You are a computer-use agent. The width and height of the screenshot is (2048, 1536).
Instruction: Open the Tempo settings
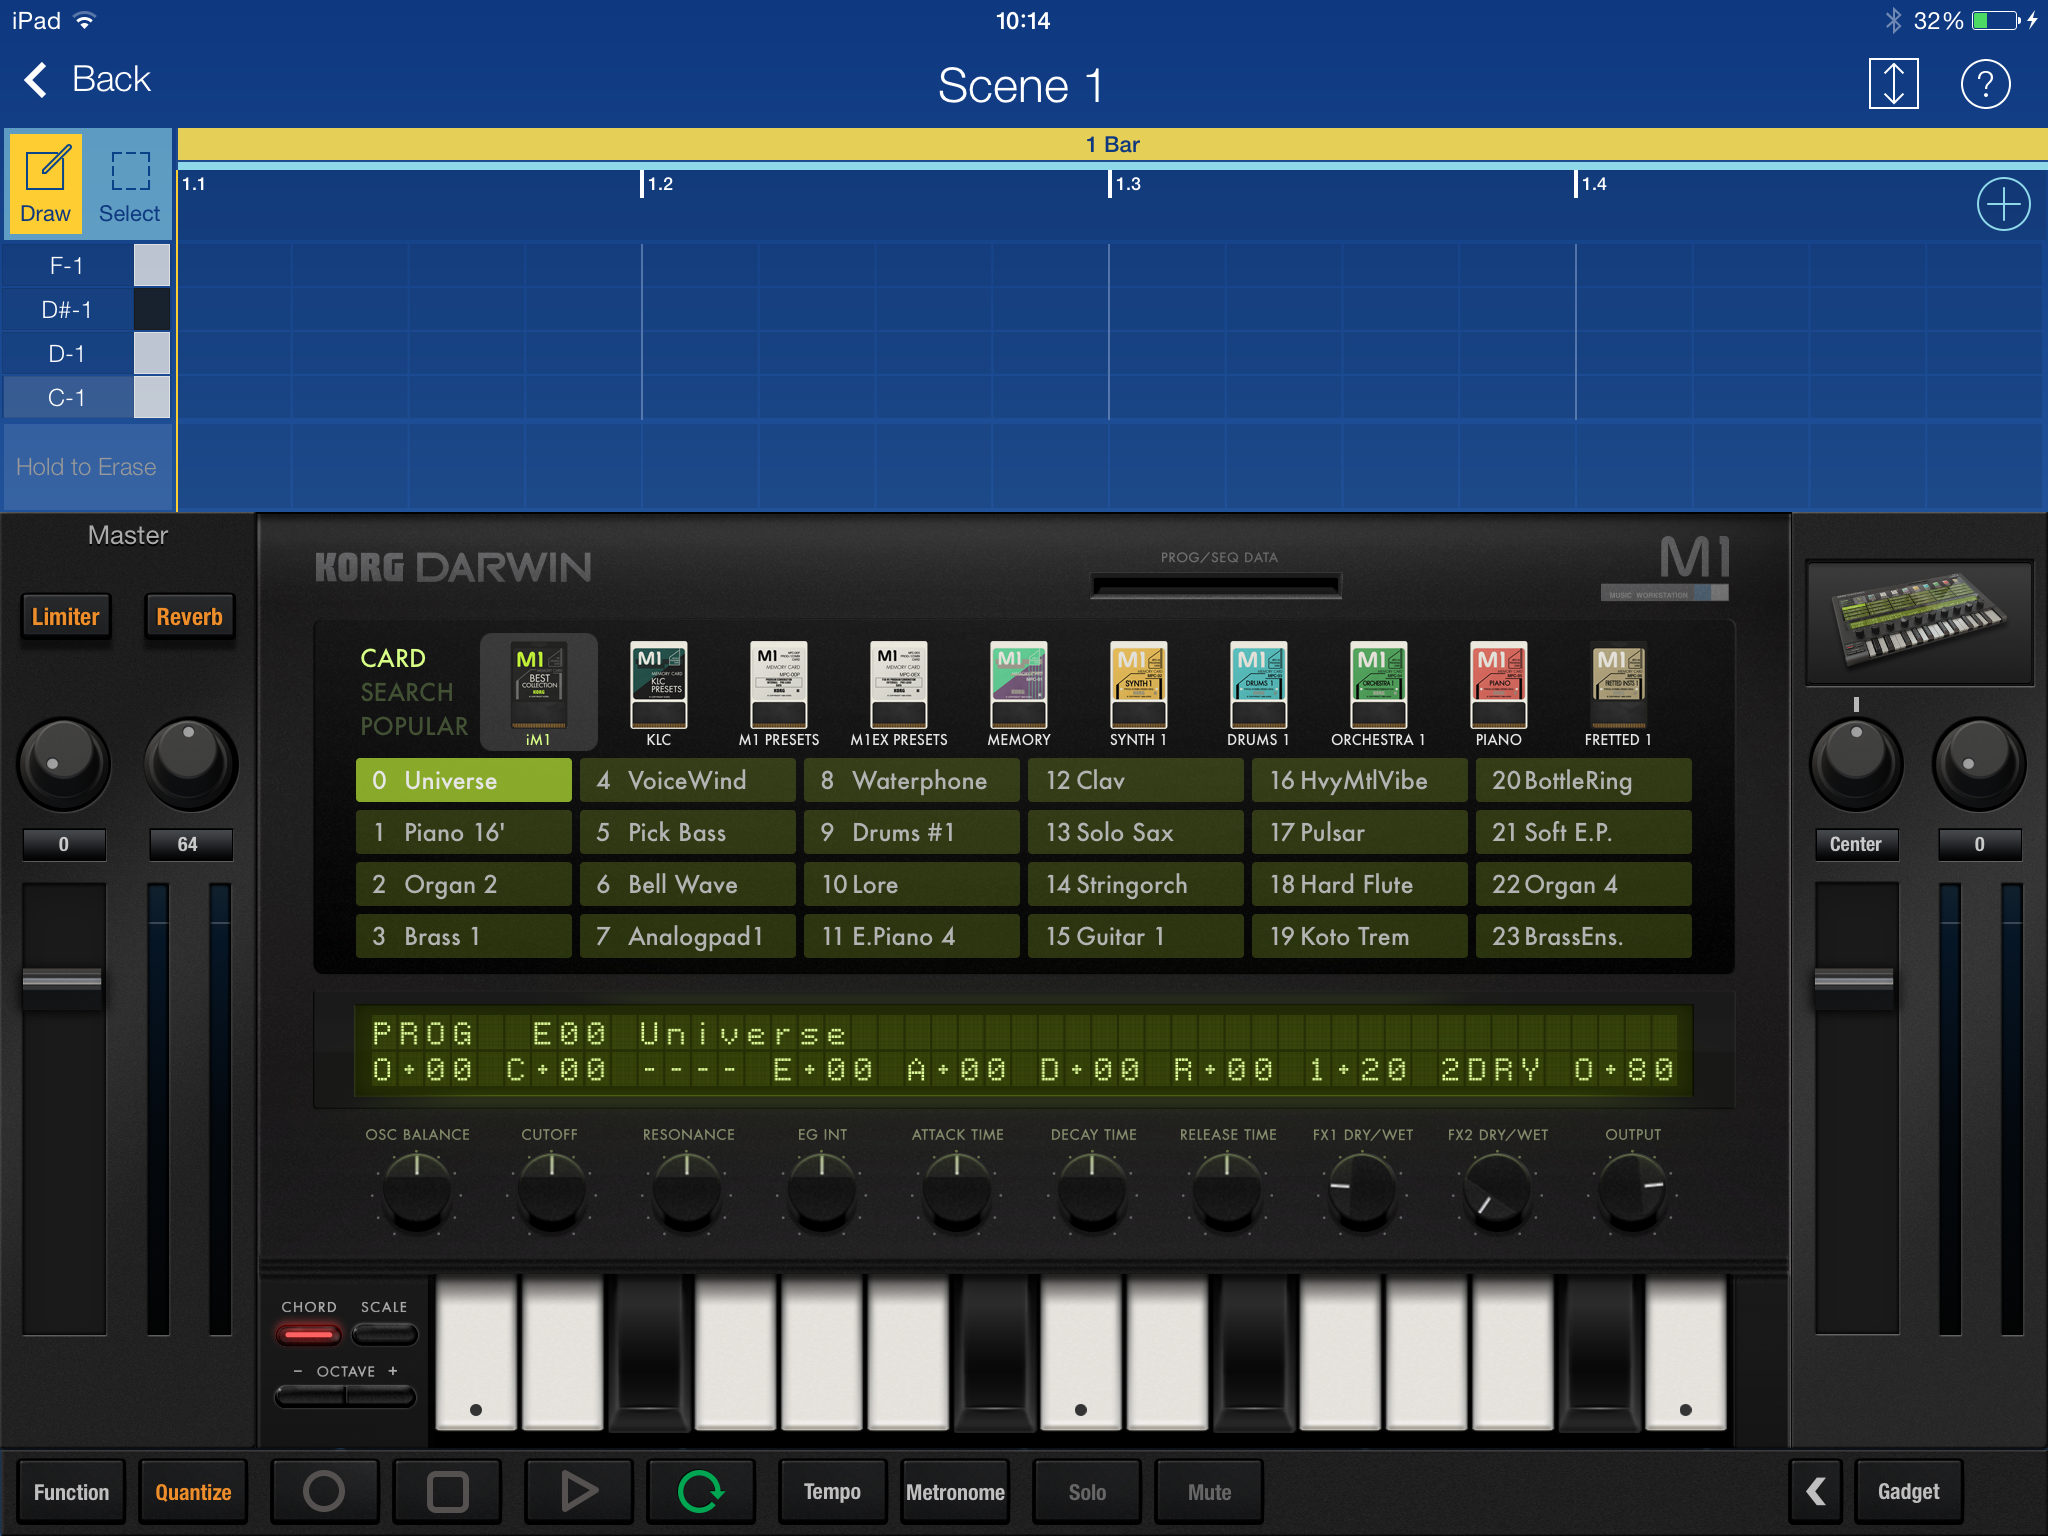832,1491
